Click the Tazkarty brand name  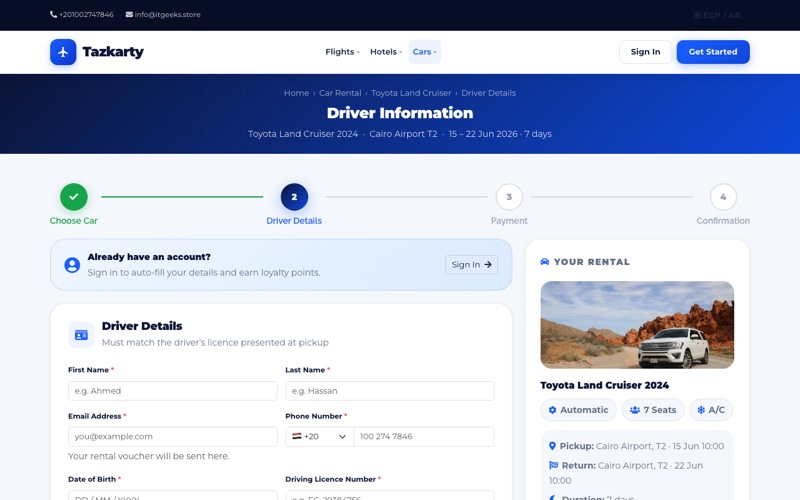tap(113, 52)
